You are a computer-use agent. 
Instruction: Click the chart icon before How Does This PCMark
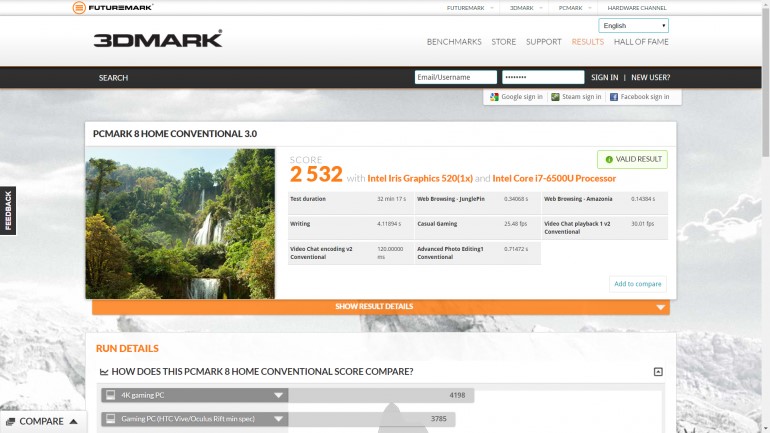tap(104, 372)
